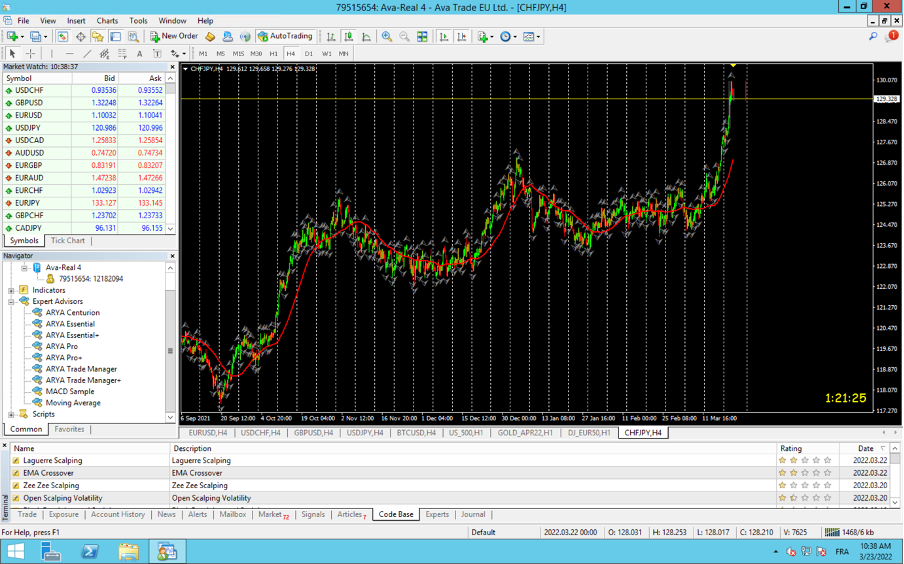Open ARYA Centurion expert advisor

pyautogui.click(x=73, y=313)
